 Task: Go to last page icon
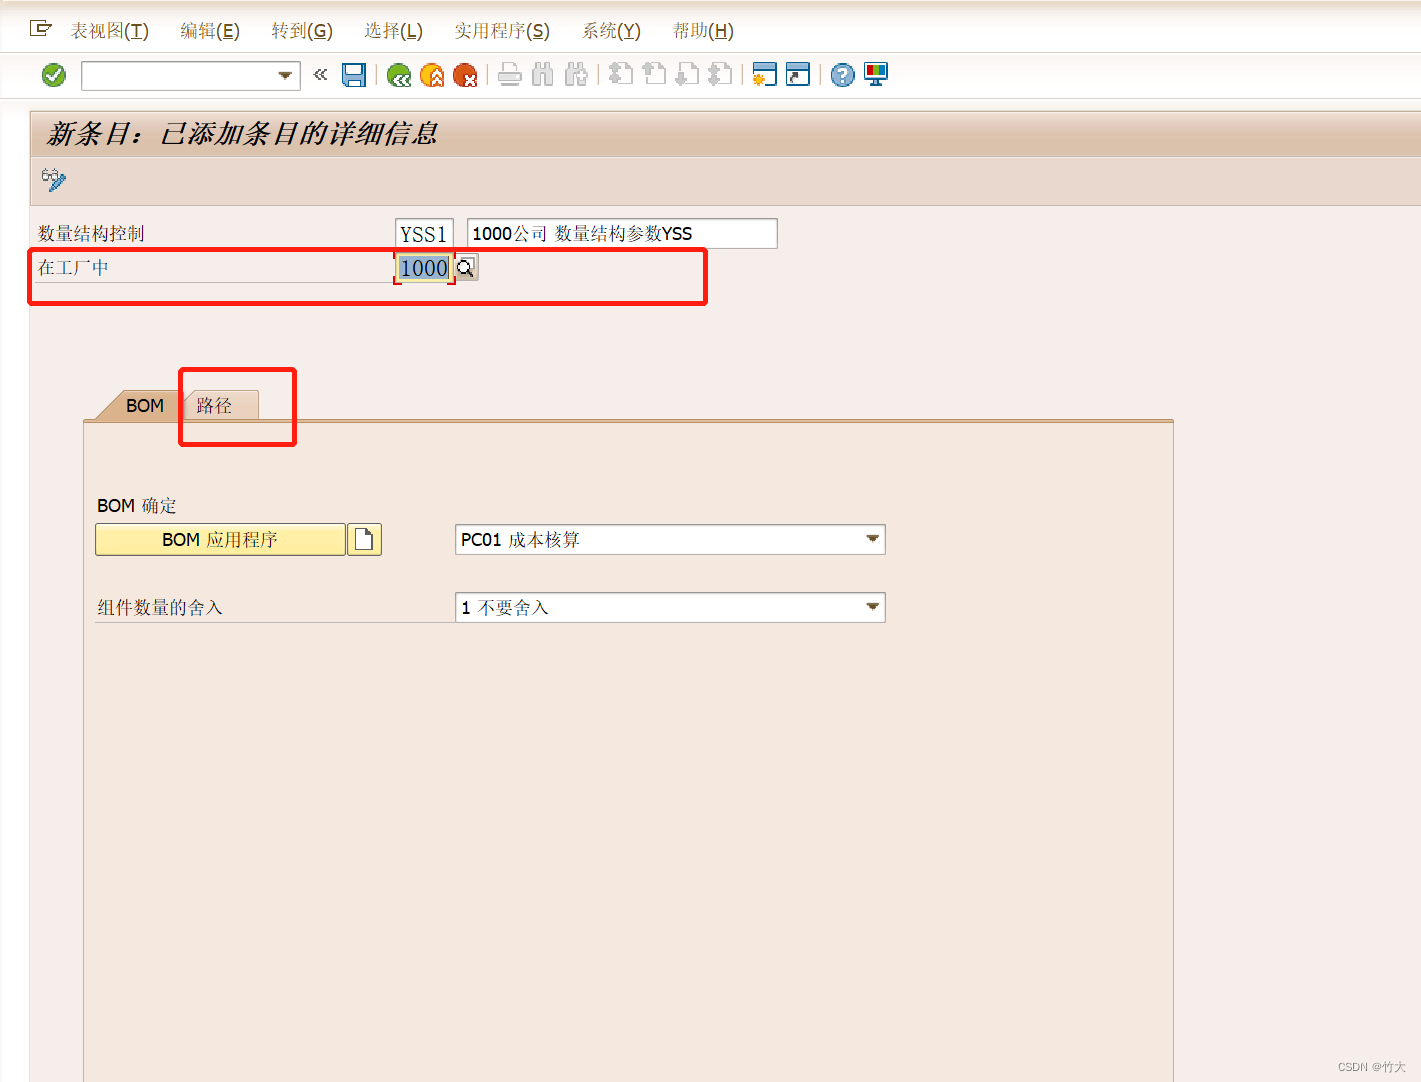pos(720,74)
